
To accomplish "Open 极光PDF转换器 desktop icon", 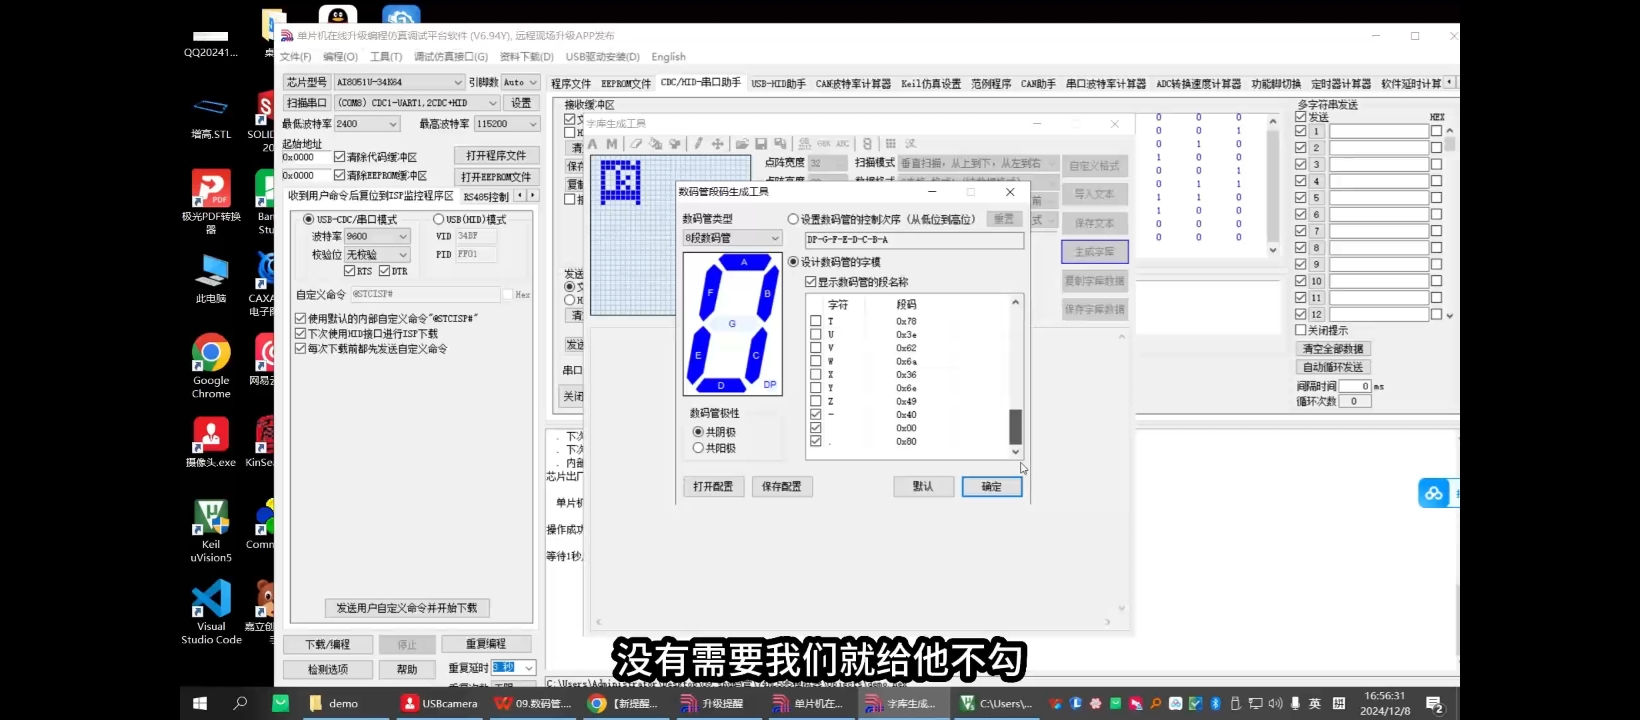I will point(211,202).
